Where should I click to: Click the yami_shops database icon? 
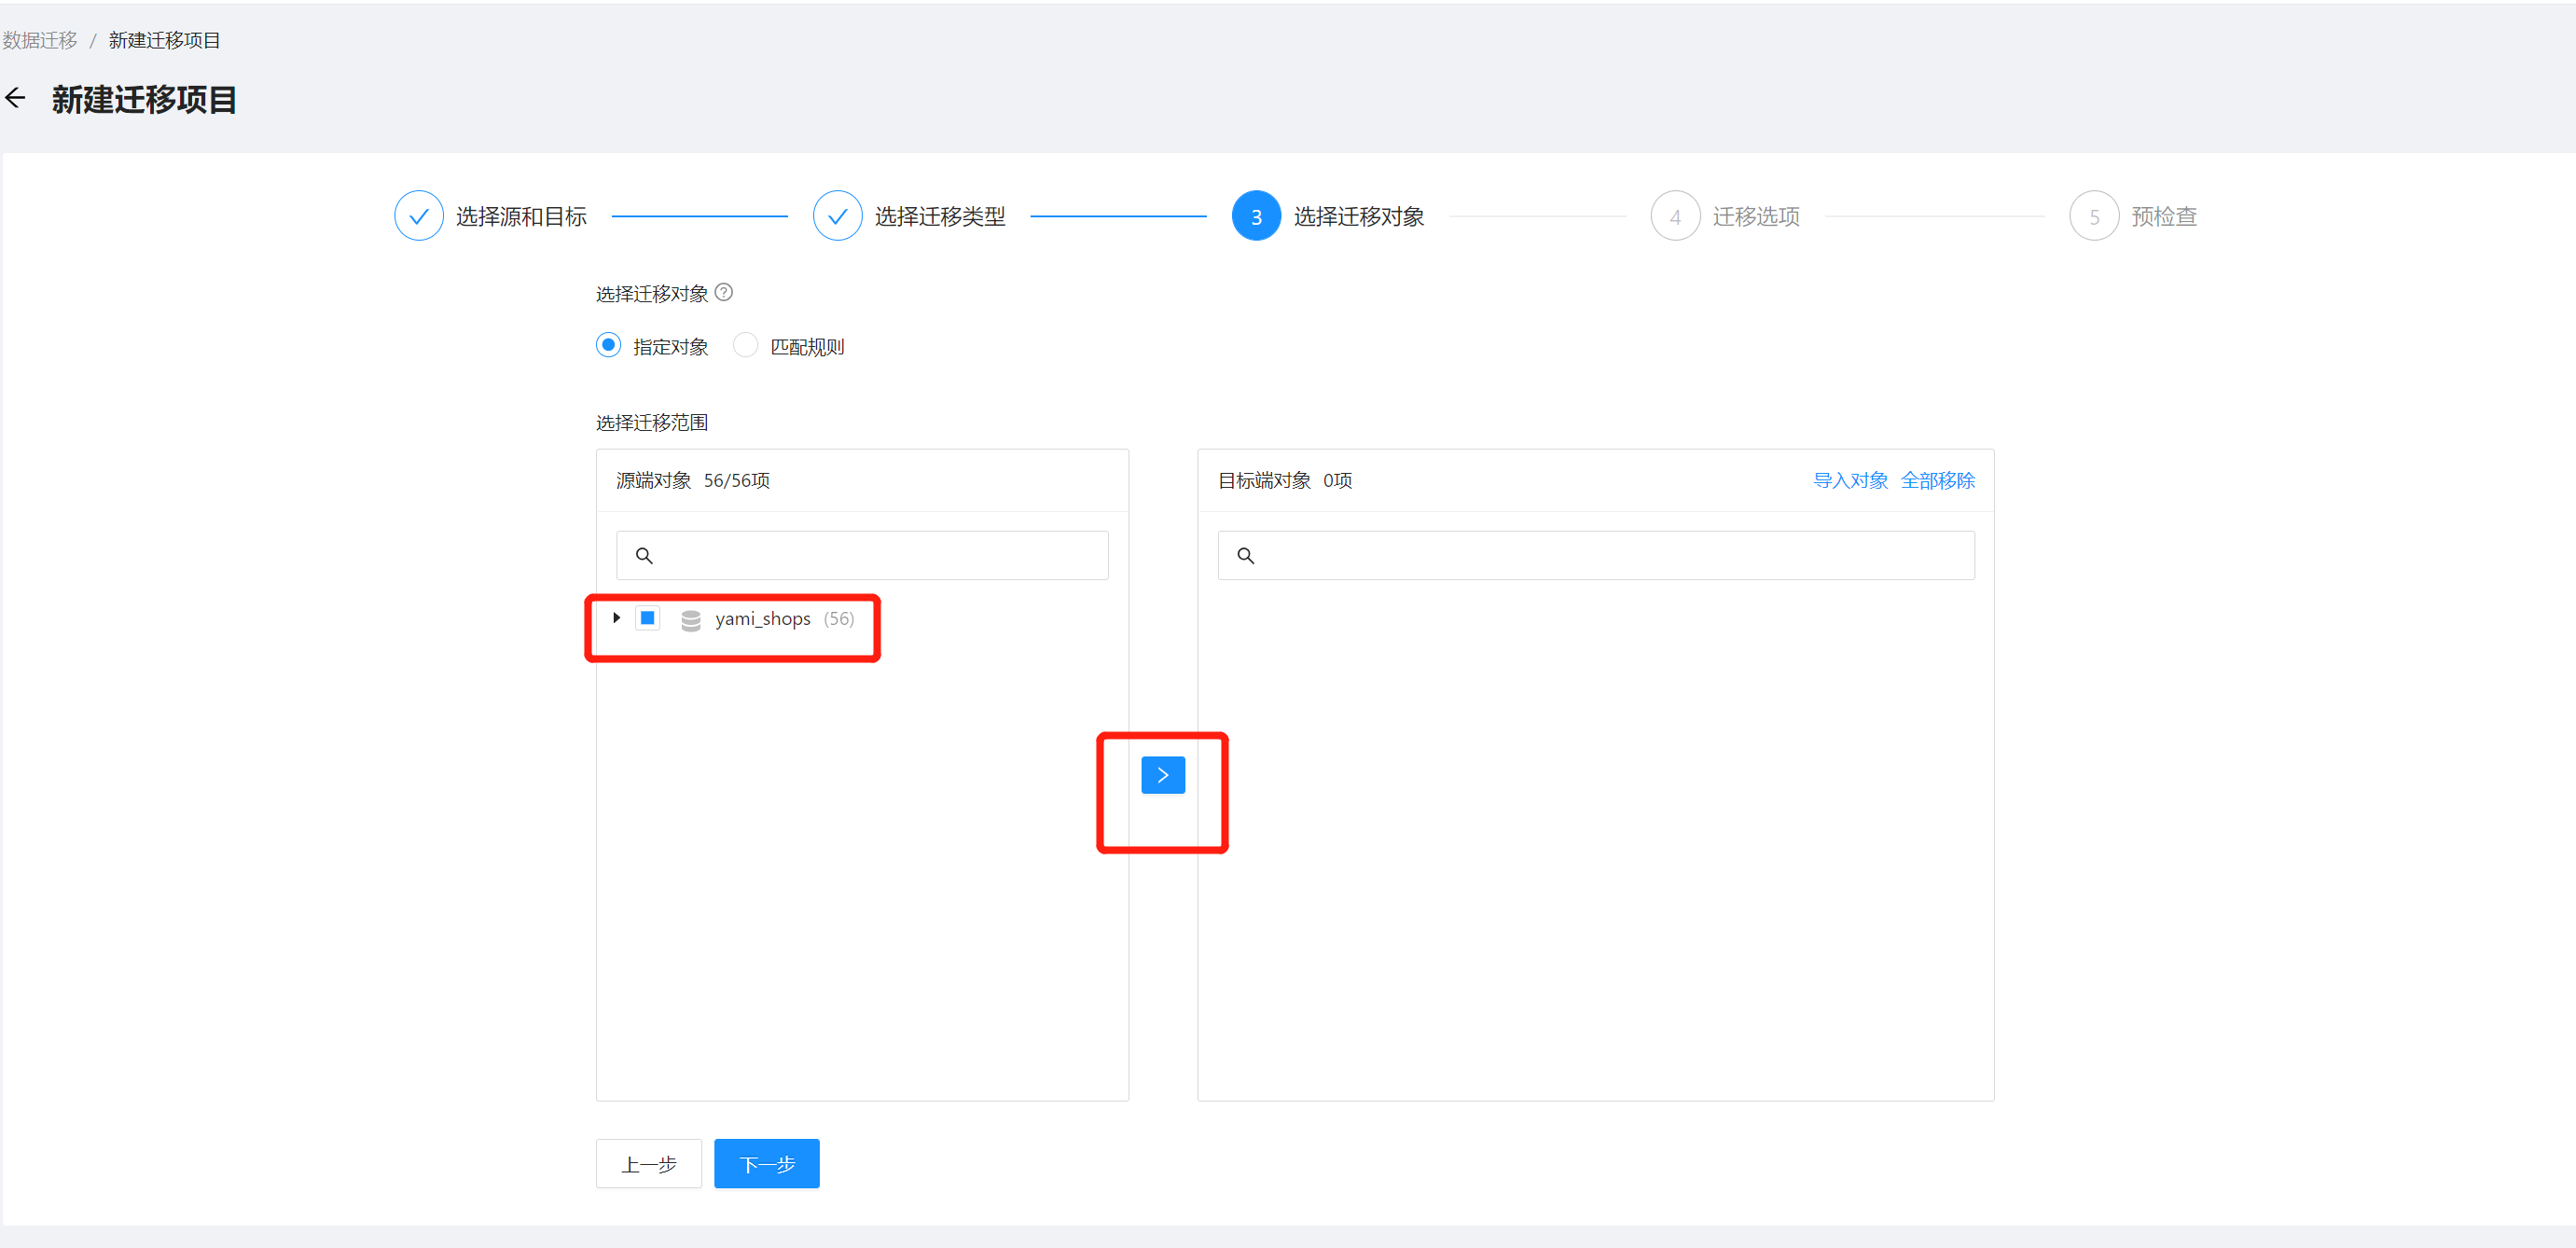[x=690, y=620]
